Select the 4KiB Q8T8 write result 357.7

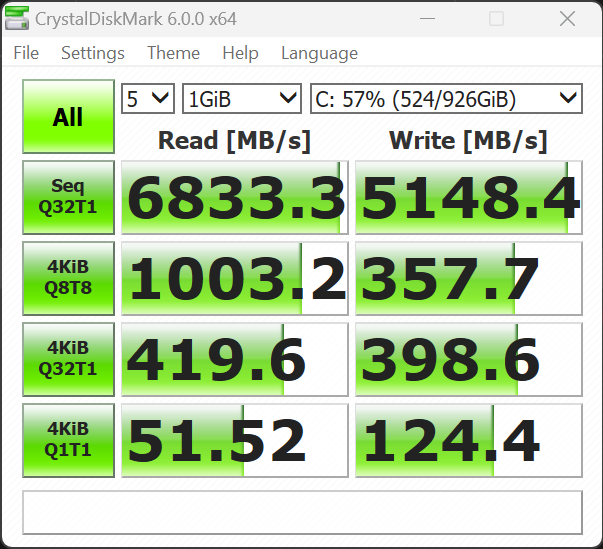click(x=469, y=278)
